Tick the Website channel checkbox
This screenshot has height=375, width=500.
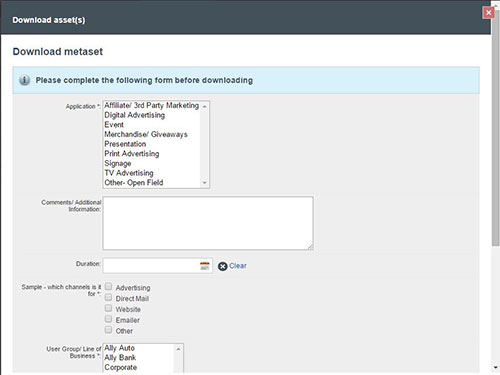(x=108, y=308)
